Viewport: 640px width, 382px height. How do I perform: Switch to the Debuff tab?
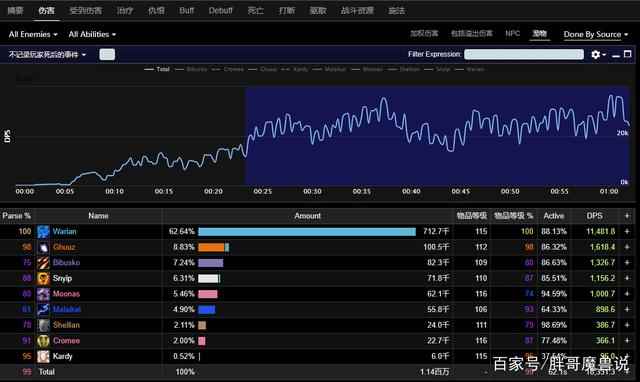coord(220,11)
